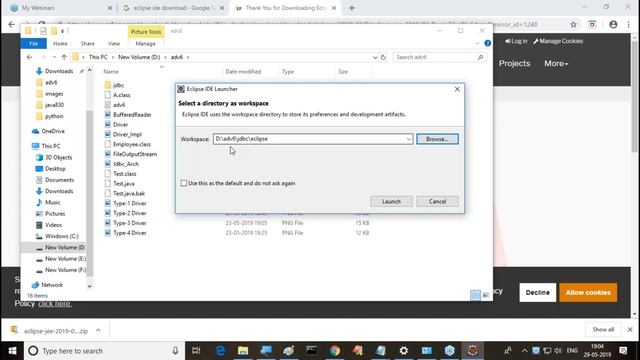The width and height of the screenshot is (640, 360).
Task: Go up one folder level in Explorer
Action: pyautogui.click(x=64, y=57)
